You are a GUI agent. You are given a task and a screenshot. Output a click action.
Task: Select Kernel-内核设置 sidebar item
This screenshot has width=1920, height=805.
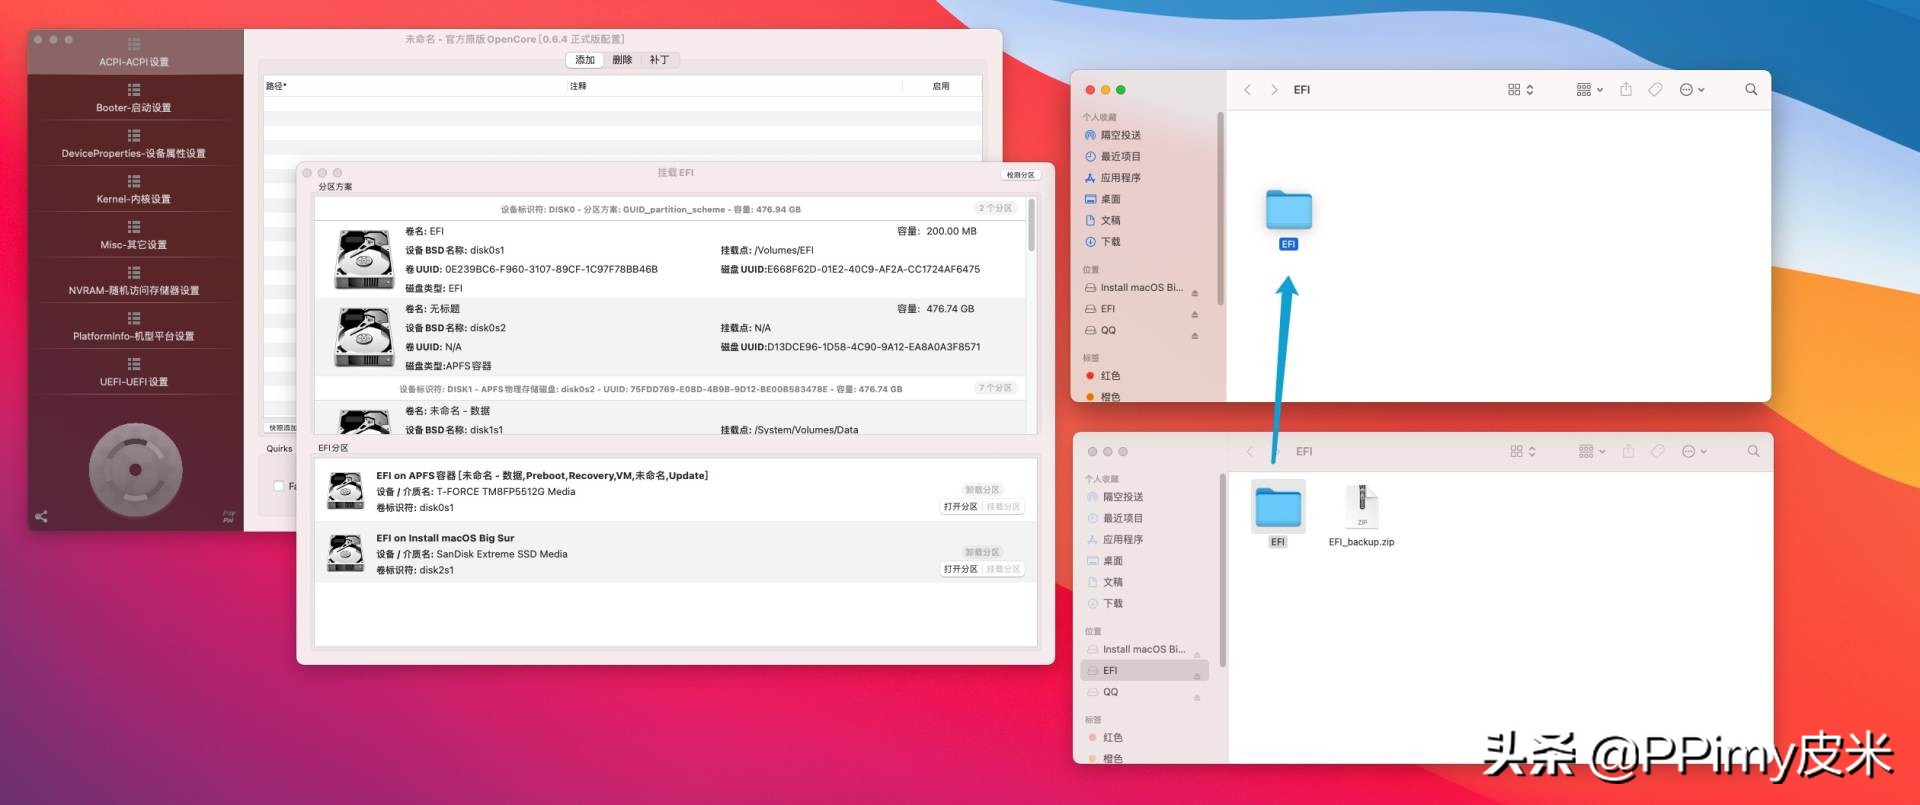tap(134, 190)
